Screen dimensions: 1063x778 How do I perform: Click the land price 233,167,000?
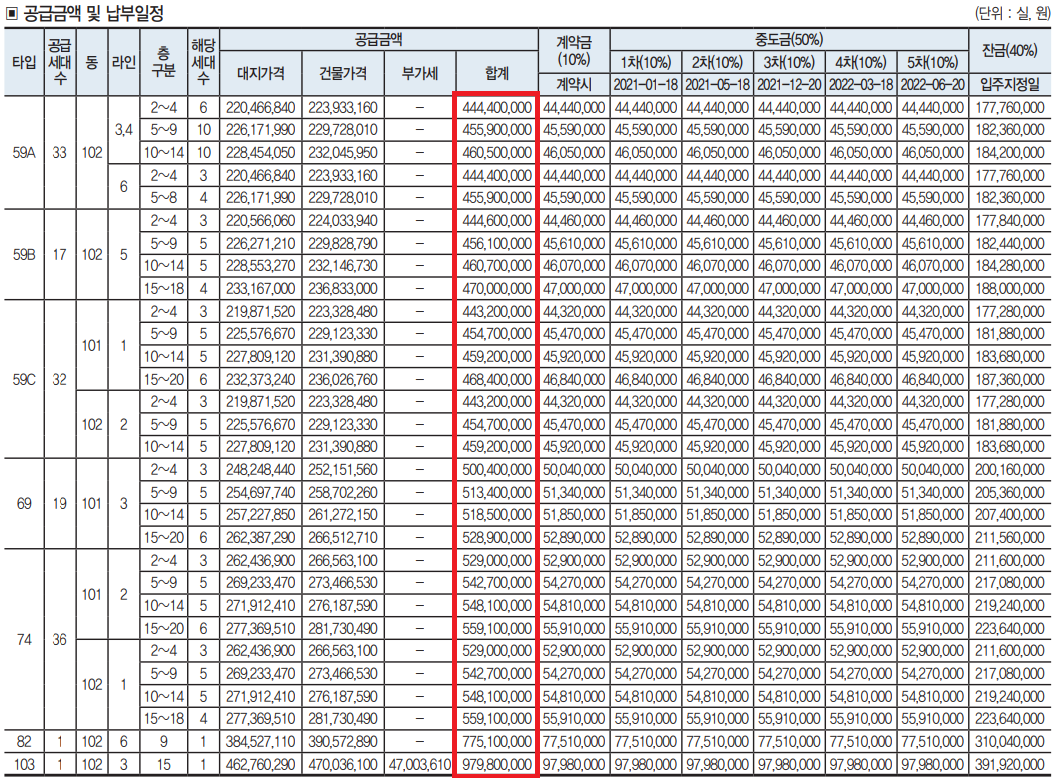pyautogui.click(x=260, y=288)
